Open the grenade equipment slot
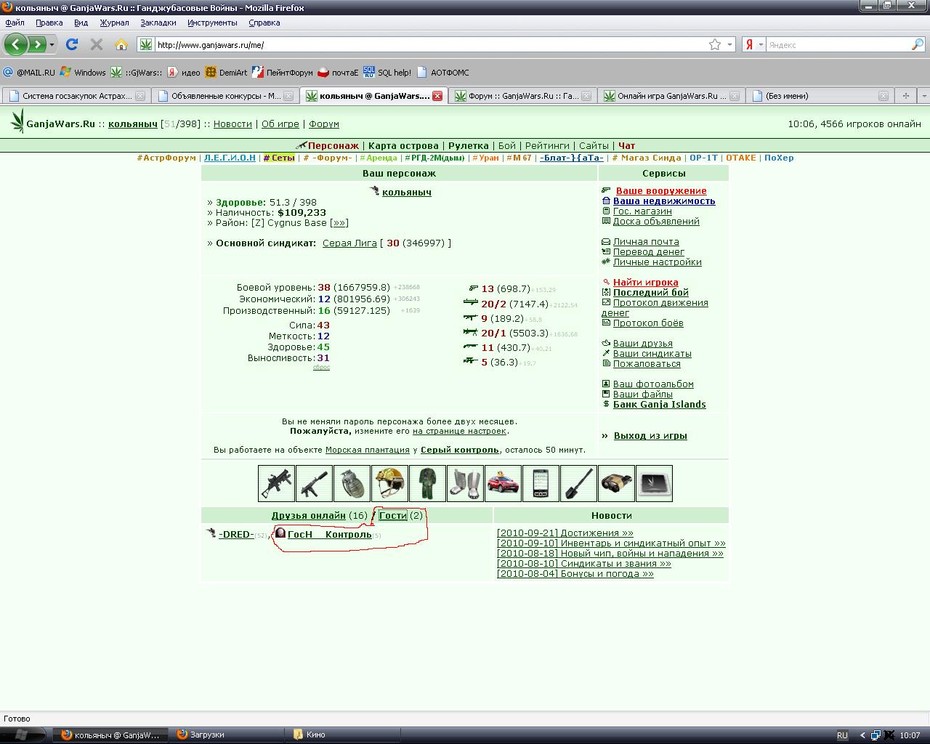The image size is (930, 744). [x=352, y=483]
